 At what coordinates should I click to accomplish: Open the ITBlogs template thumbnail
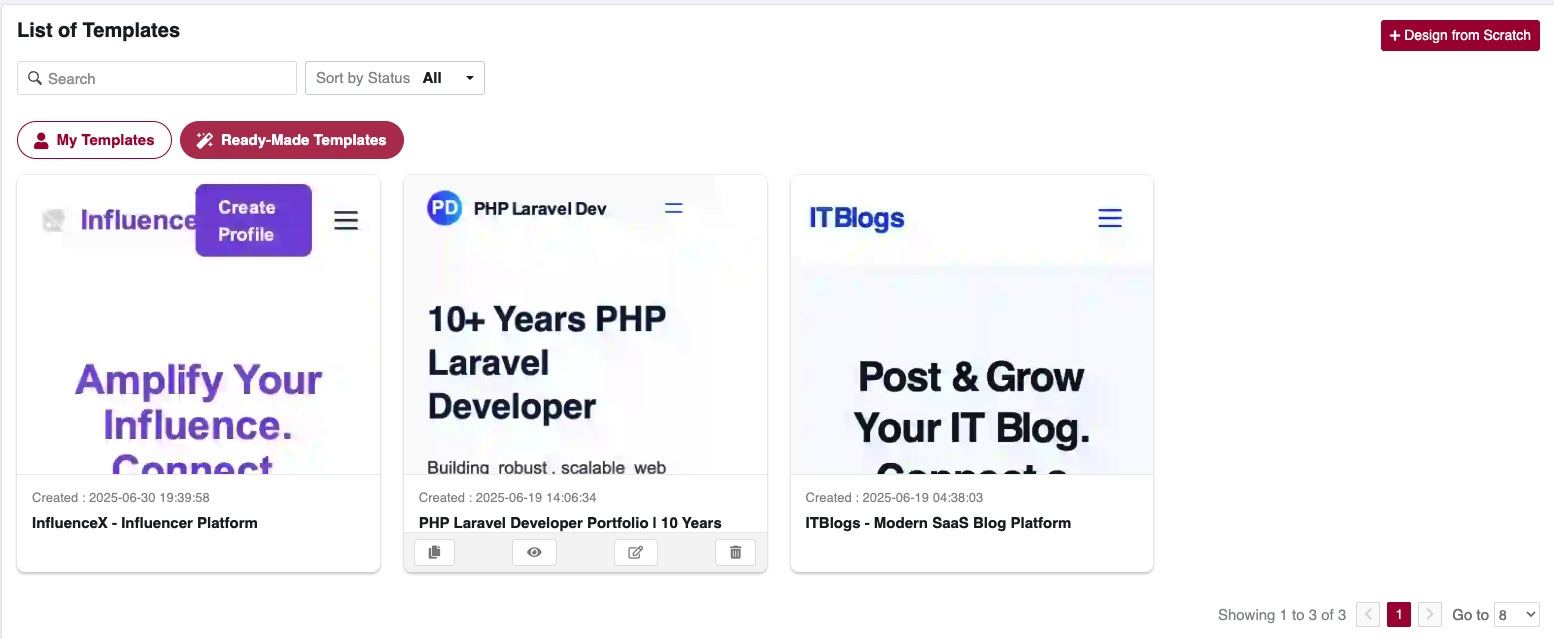click(x=972, y=325)
